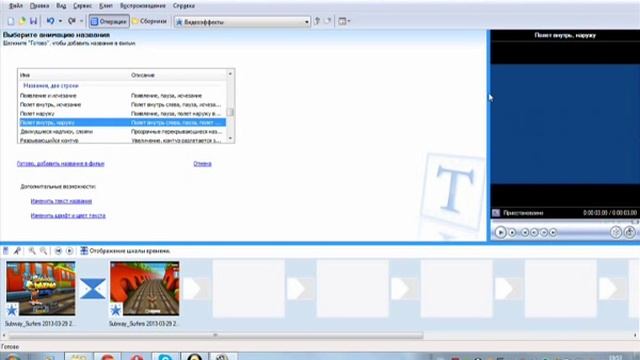Click the new collection folder icon
This screenshot has width=640, height=360.
pos(327,21)
